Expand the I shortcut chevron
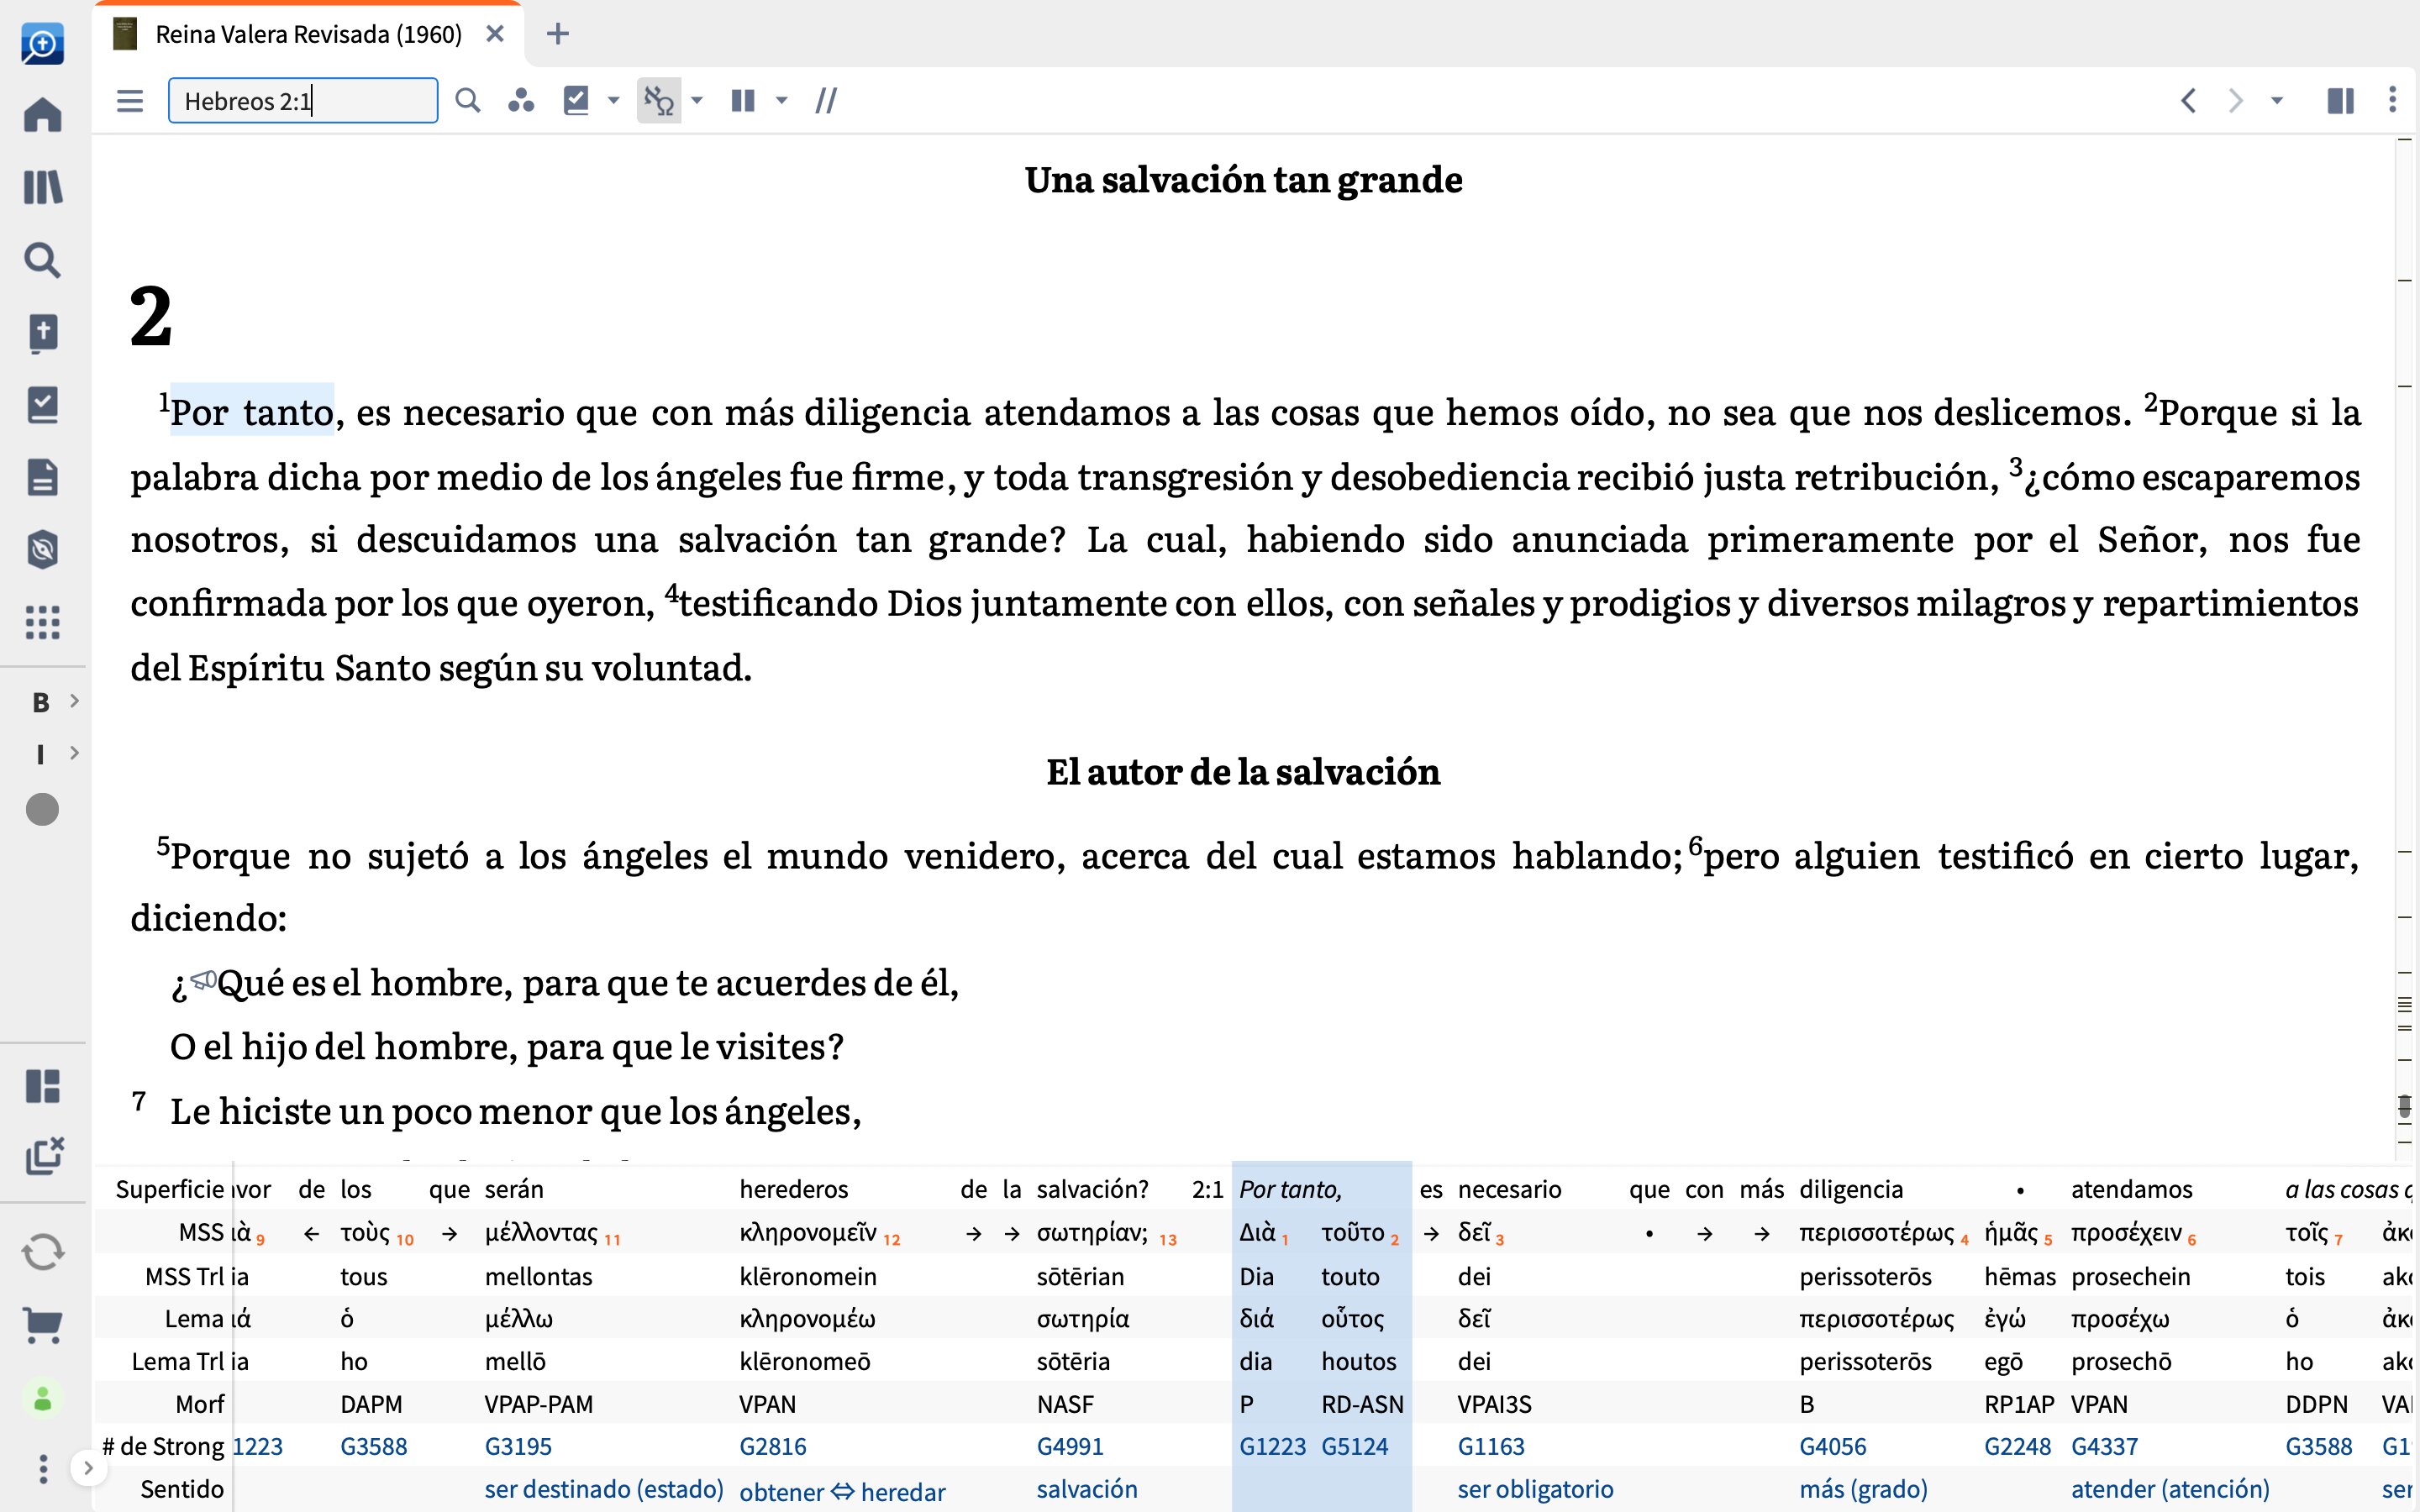 (x=74, y=753)
